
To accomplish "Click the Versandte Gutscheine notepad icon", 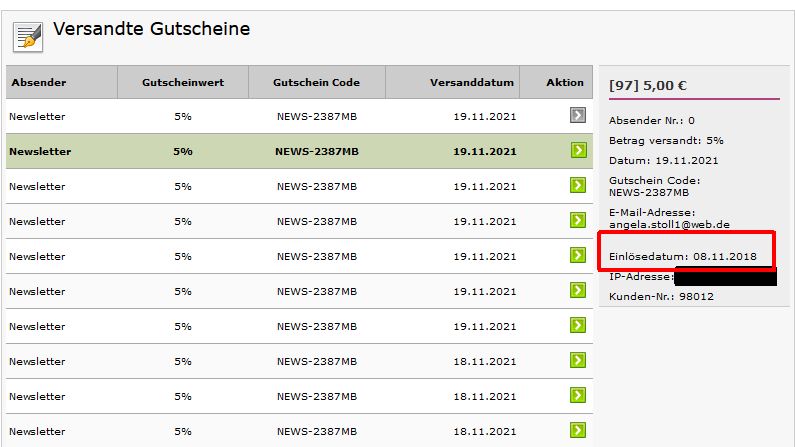I will (27, 36).
